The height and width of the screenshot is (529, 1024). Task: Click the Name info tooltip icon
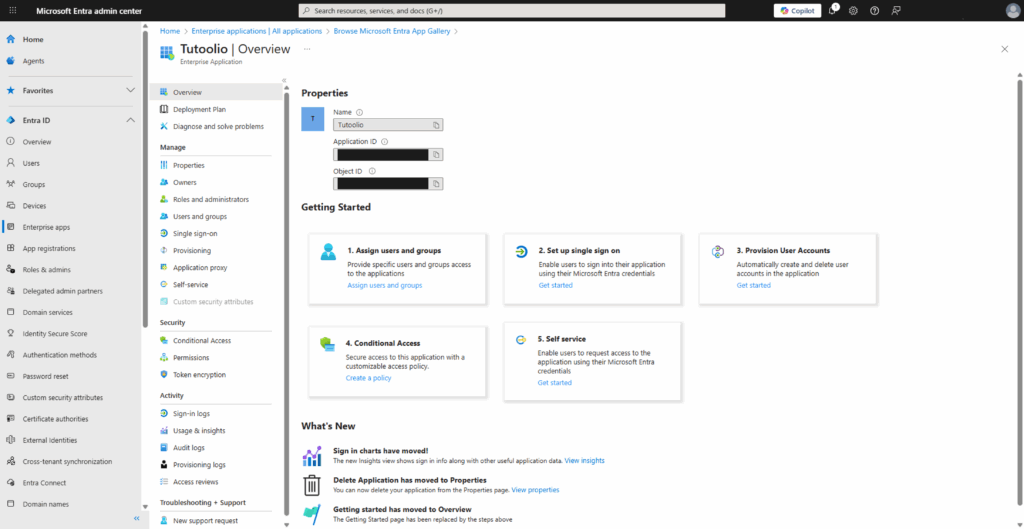coord(359,112)
